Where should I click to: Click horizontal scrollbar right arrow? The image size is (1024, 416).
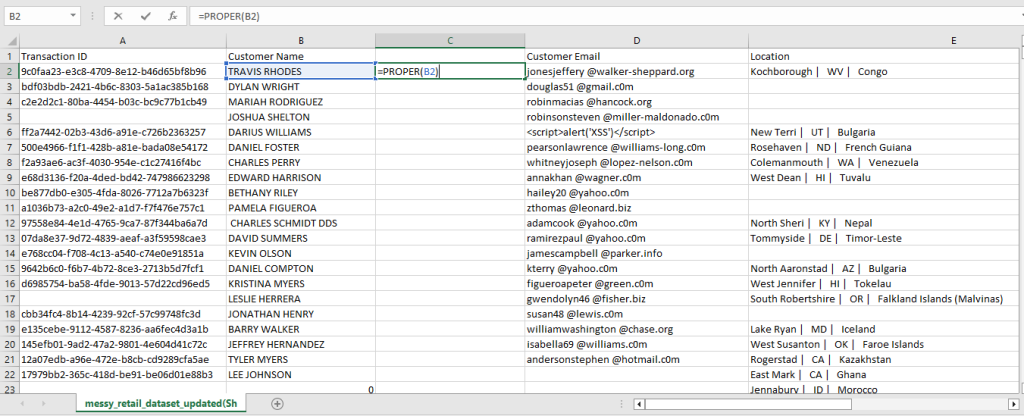pyautogui.click(x=1014, y=404)
